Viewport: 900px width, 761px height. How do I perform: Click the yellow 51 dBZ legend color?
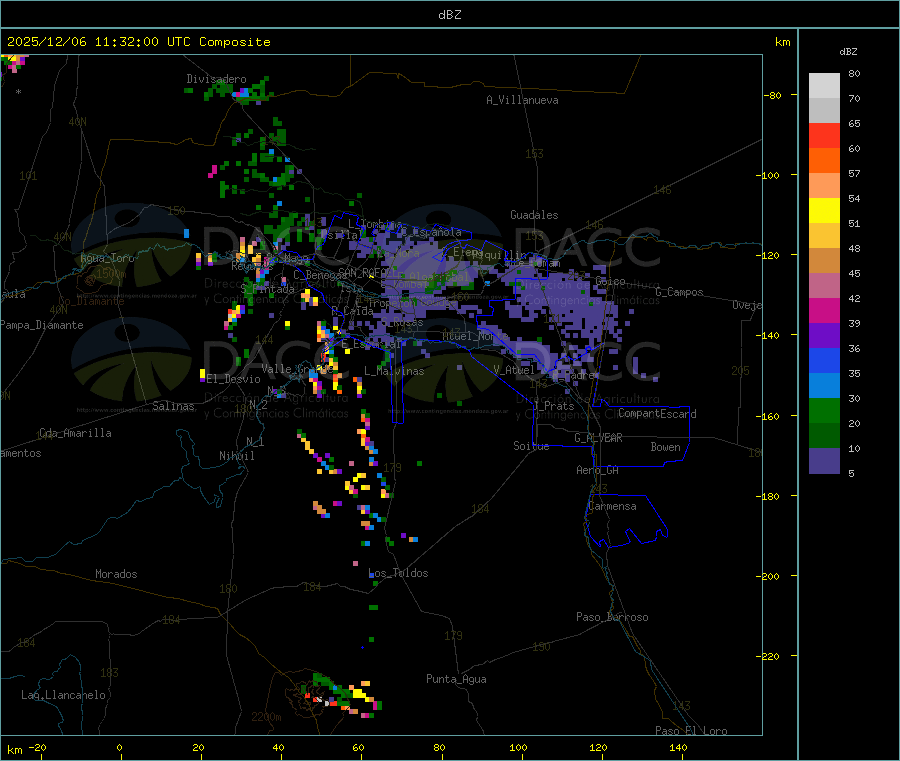(x=824, y=211)
